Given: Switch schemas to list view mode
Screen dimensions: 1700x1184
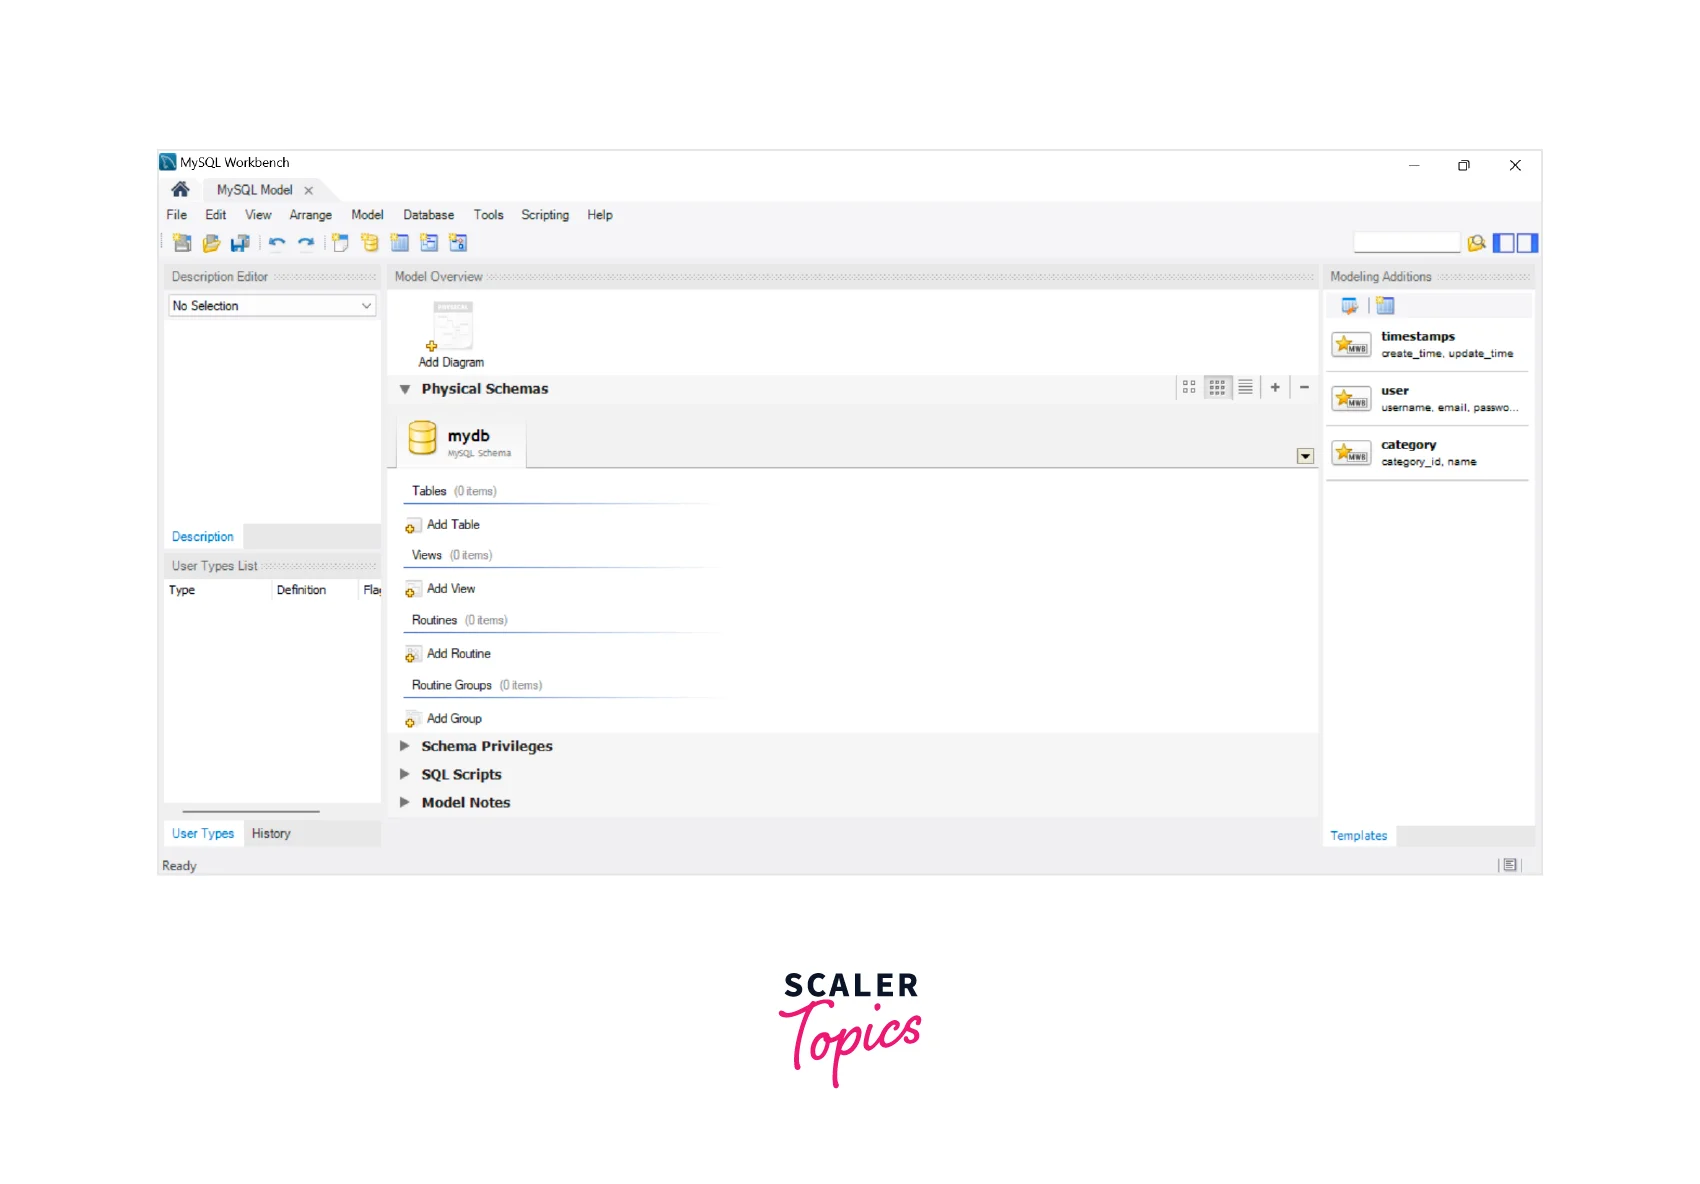Looking at the screenshot, I should (1245, 388).
